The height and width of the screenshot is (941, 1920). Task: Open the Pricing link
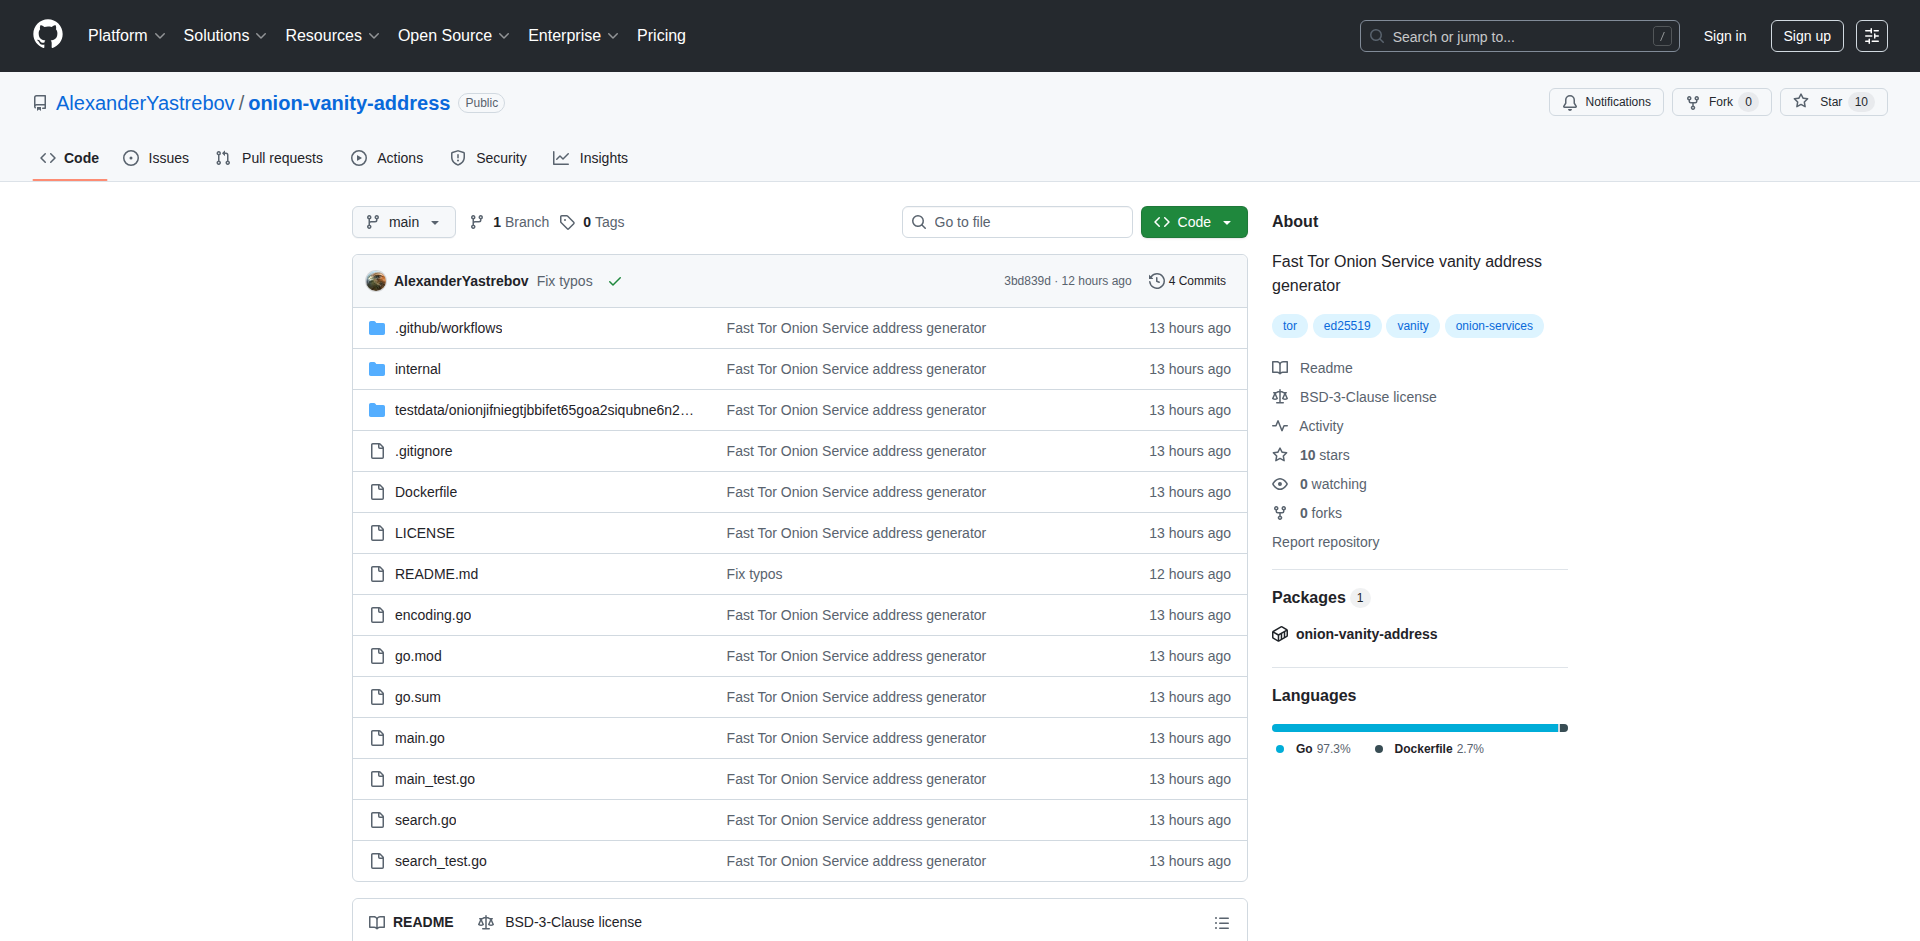pyautogui.click(x=661, y=36)
